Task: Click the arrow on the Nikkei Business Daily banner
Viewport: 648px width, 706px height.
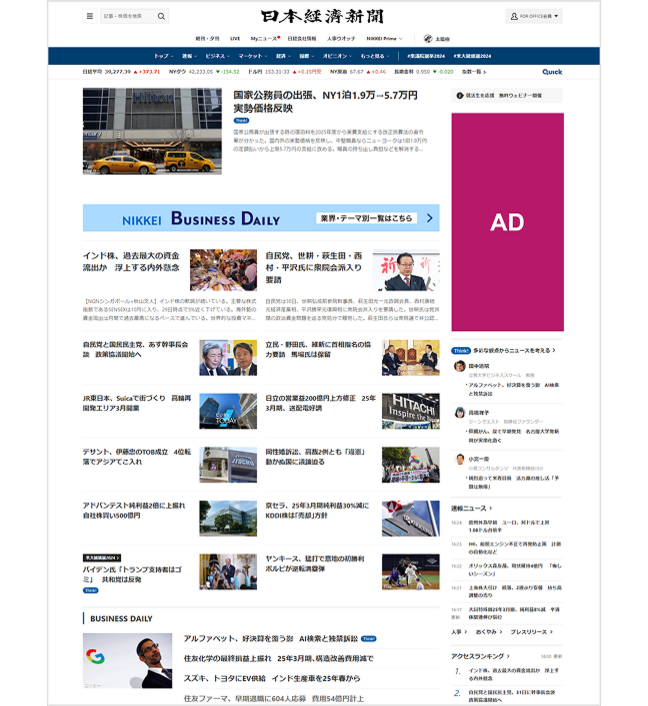Action: tap(430, 218)
